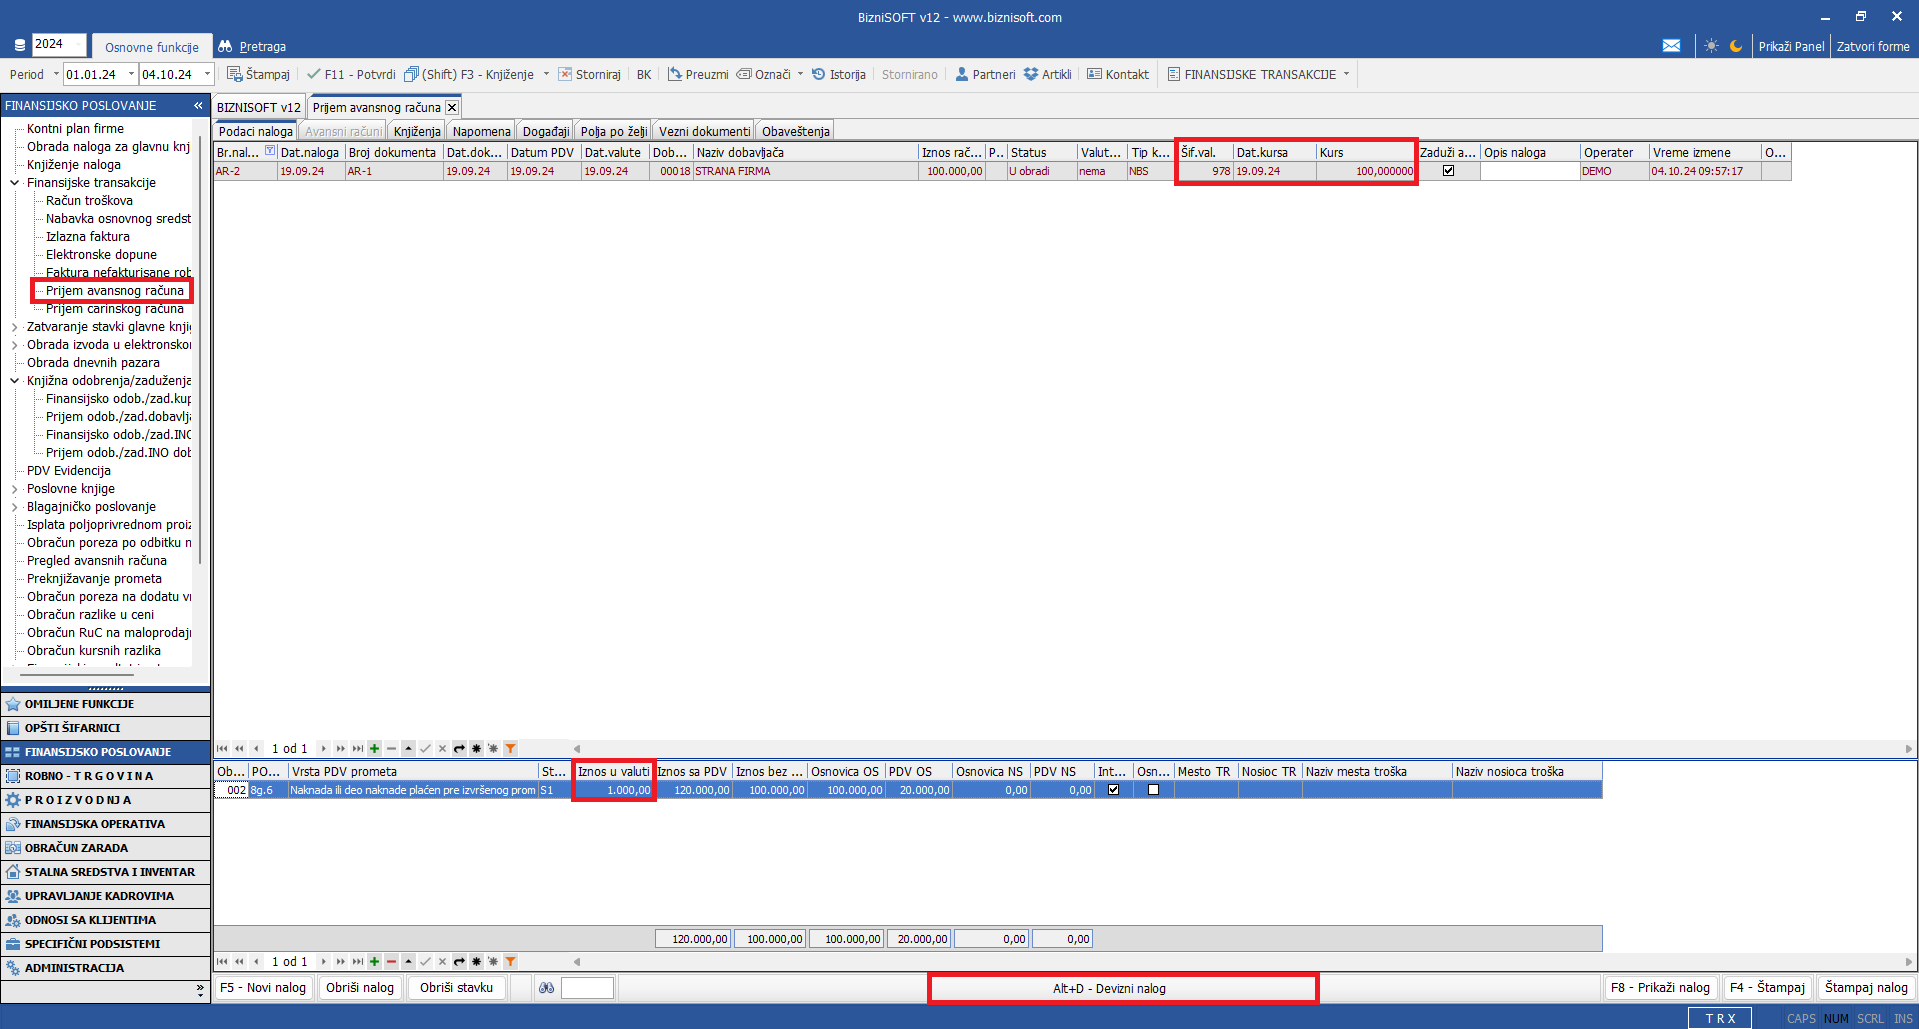The width and height of the screenshot is (1919, 1029).
Task: Click the Štampaj printer icon in toolbar
Action: pyautogui.click(x=235, y=74)
